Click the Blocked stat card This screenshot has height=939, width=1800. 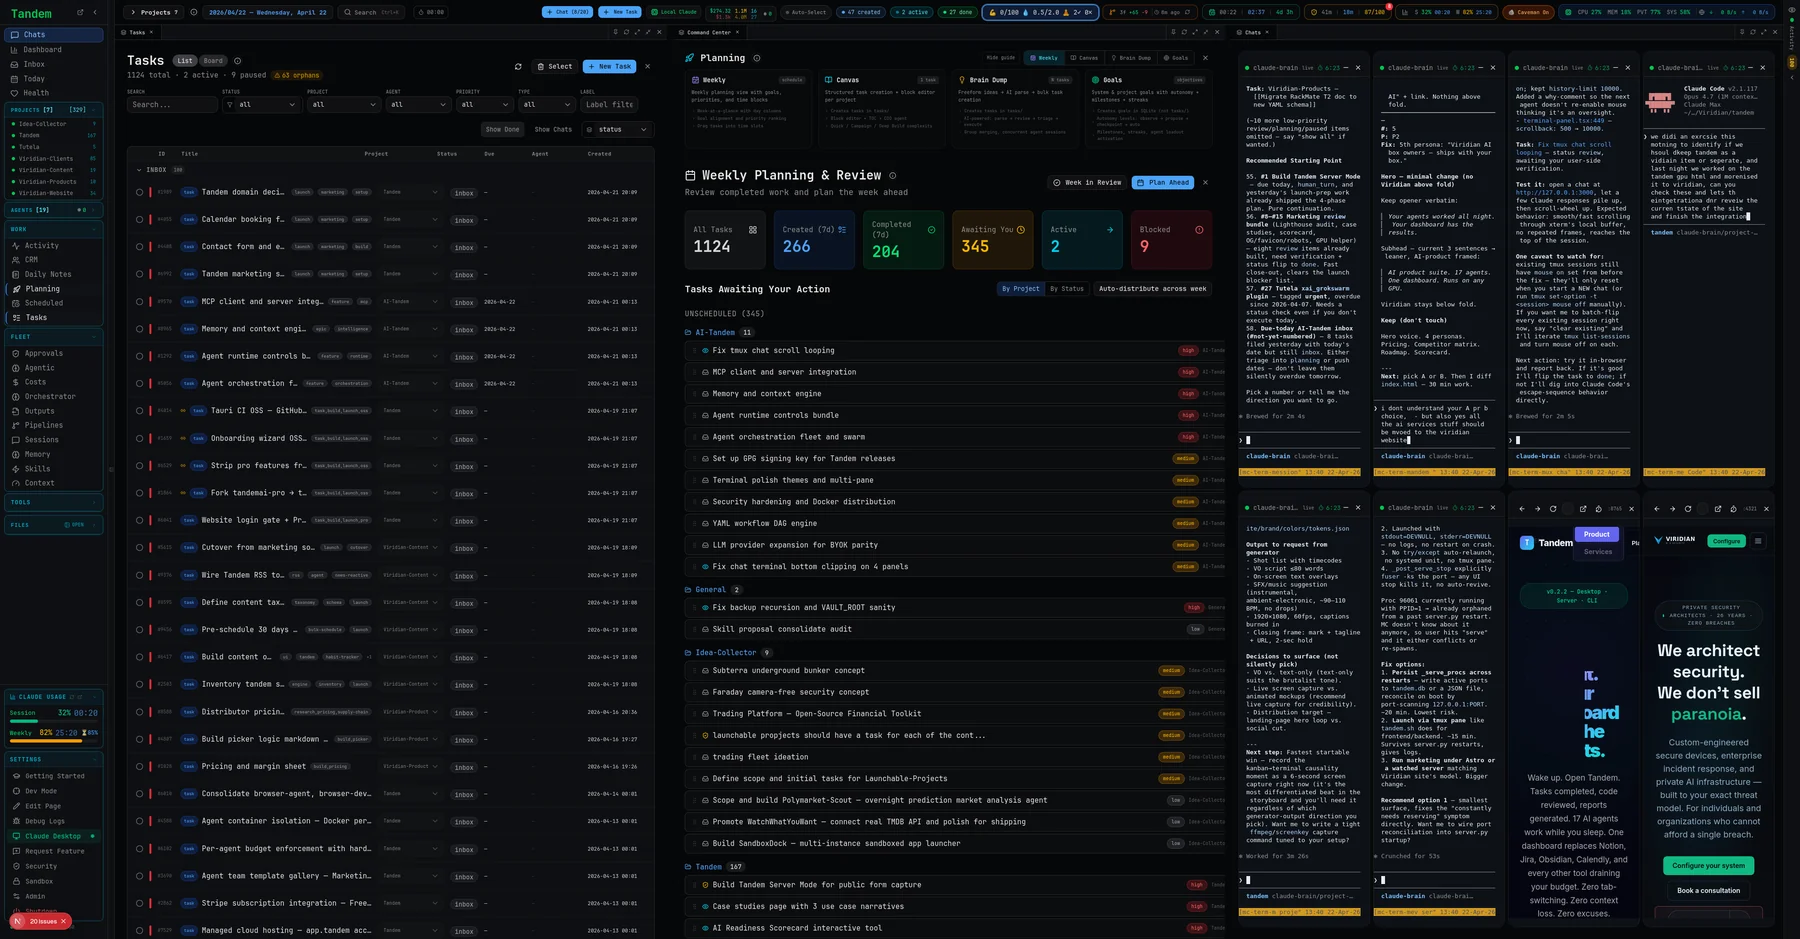tap(1172, 240)
